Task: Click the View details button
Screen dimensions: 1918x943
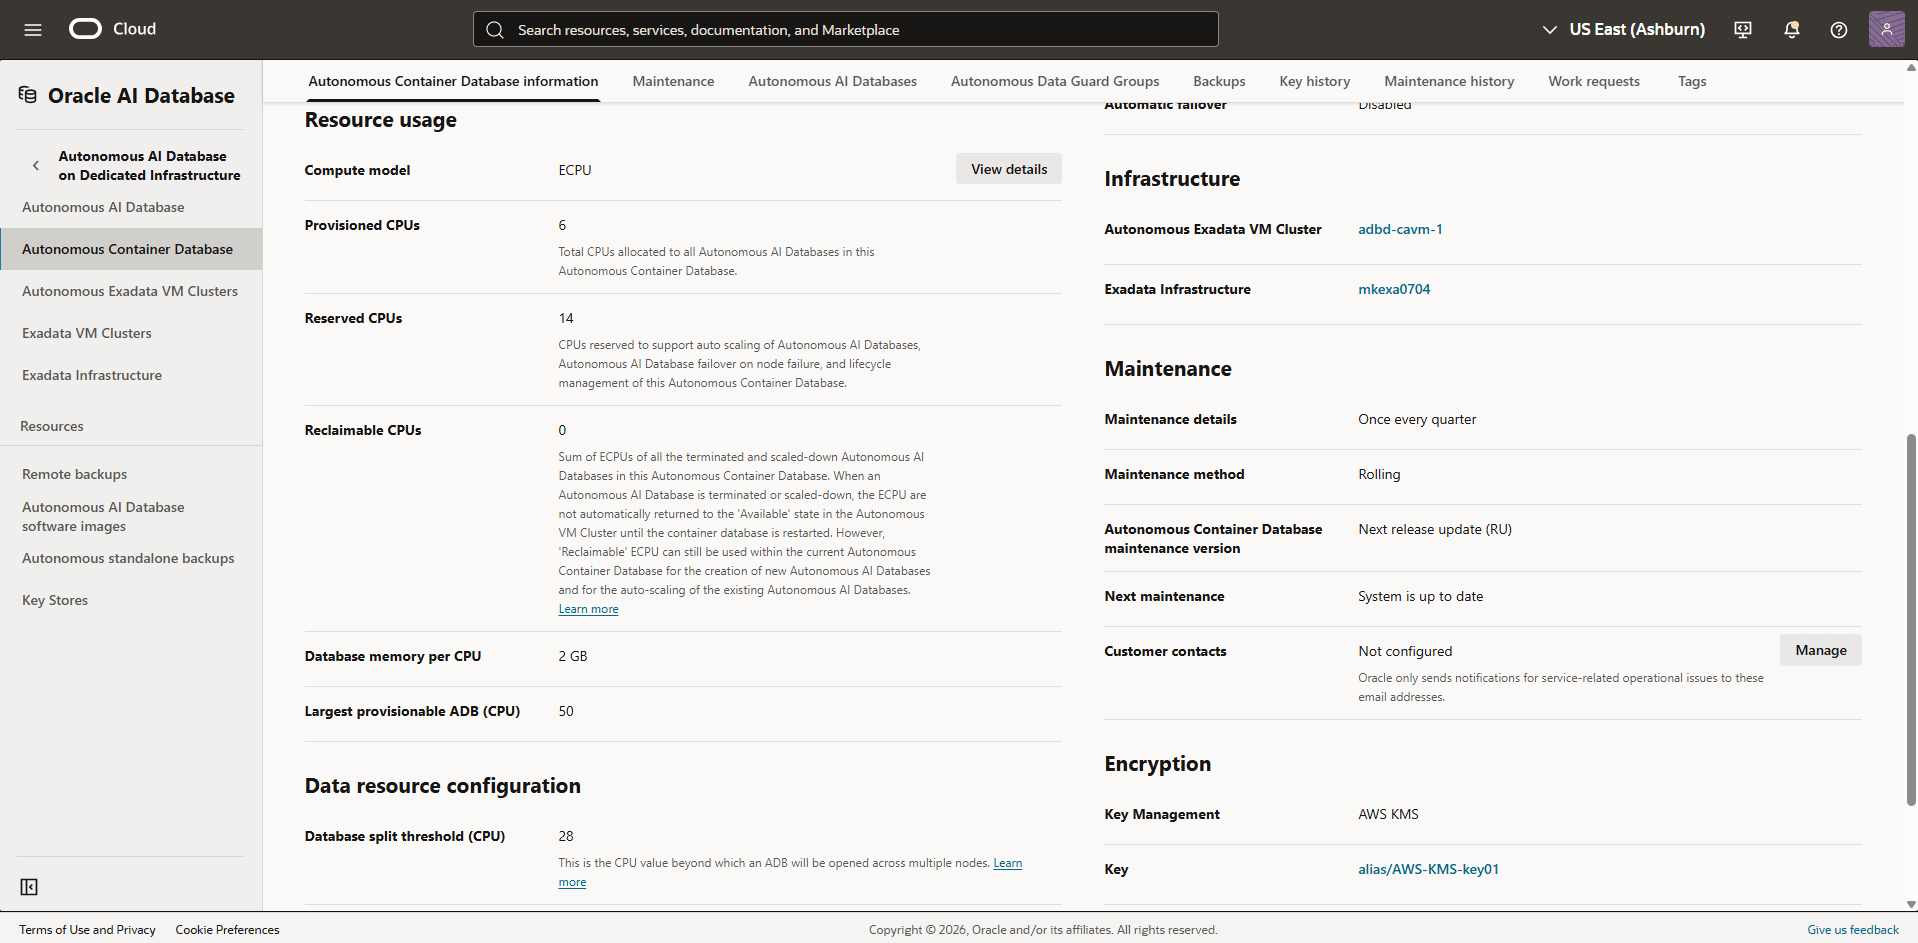Action: click(x=1009, y=169)
